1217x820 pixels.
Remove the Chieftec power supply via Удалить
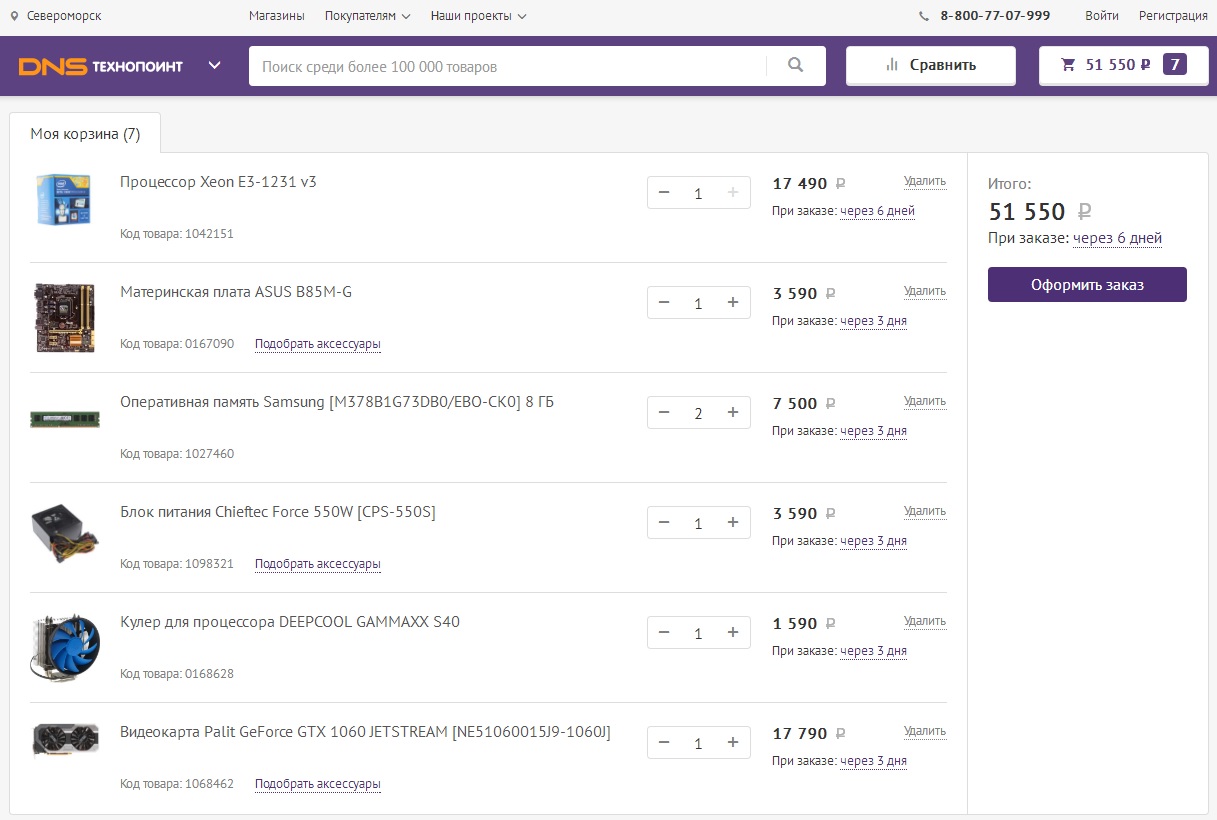pos(924,511)
